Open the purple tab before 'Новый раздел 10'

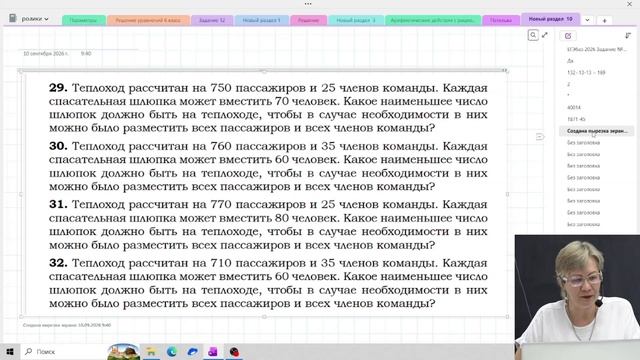[501, 20]
